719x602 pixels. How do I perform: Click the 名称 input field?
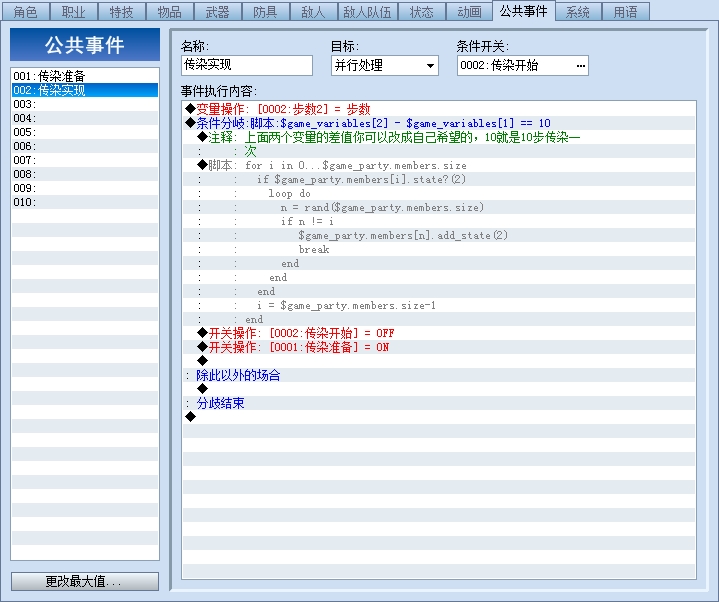coord(247,65)
